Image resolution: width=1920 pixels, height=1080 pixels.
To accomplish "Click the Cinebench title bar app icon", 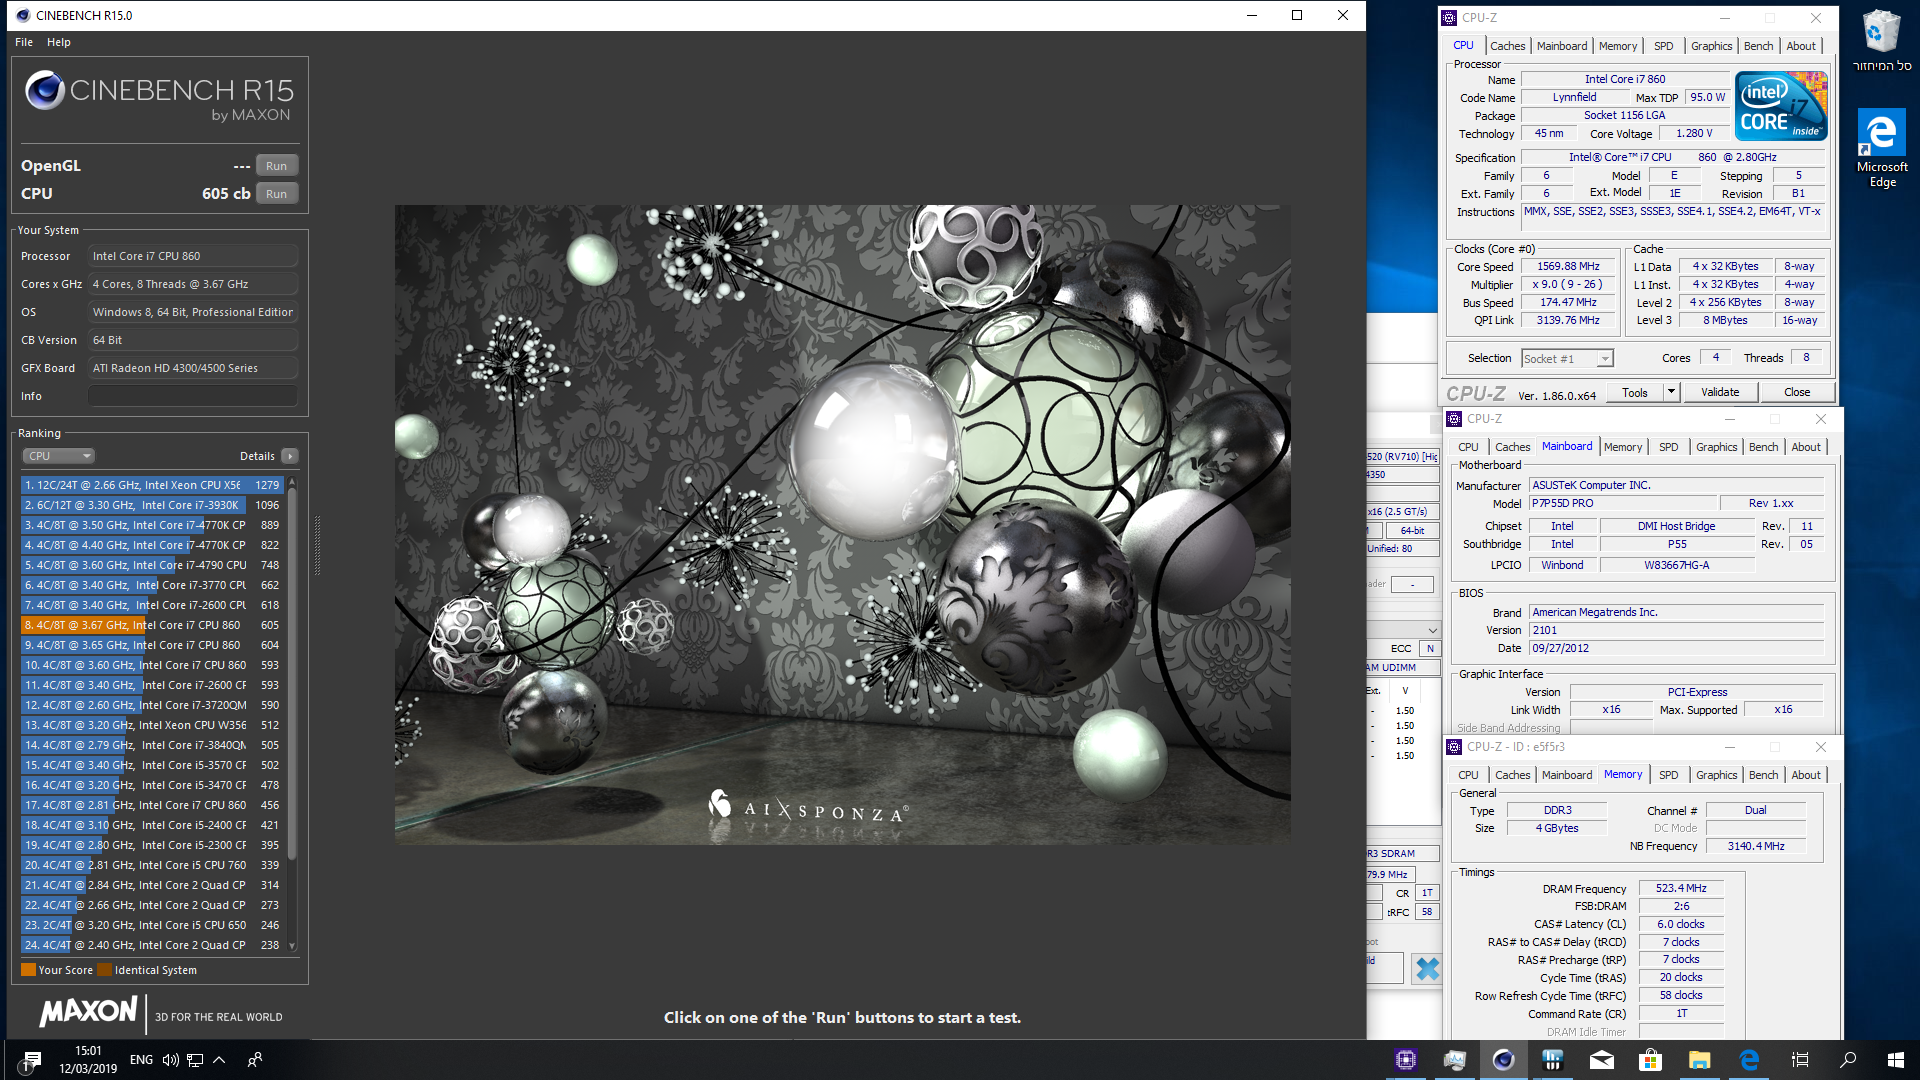I will pyautogui.click(x=23, y=15).
